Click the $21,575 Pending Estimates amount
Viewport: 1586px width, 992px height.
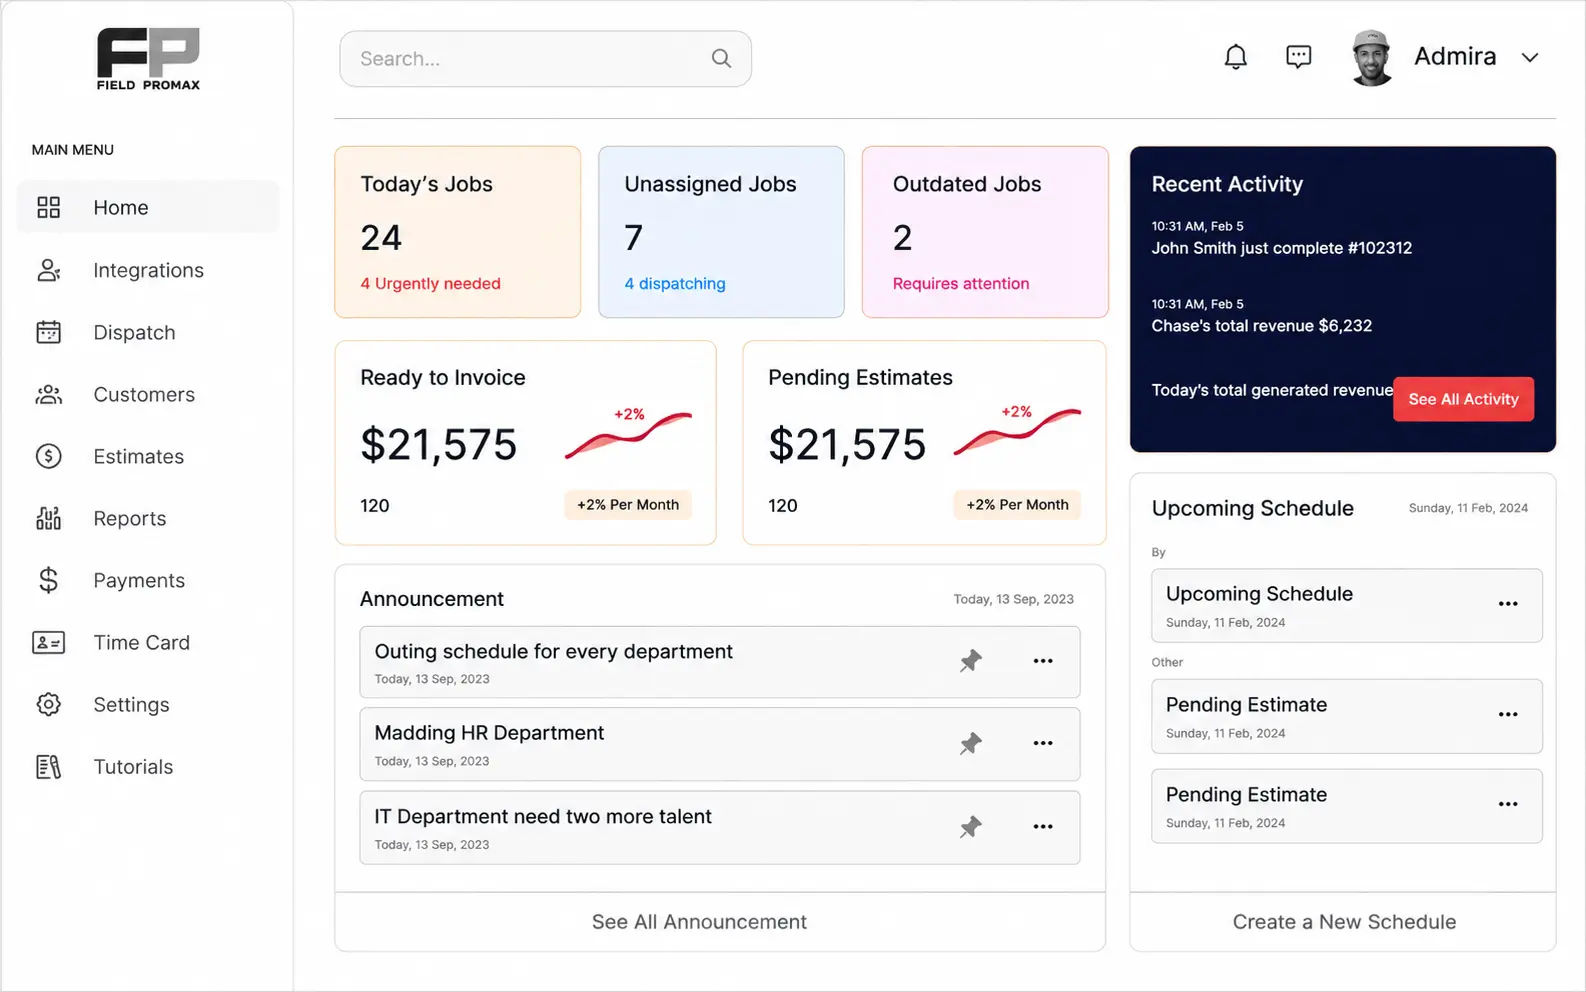tap(847, 445)
